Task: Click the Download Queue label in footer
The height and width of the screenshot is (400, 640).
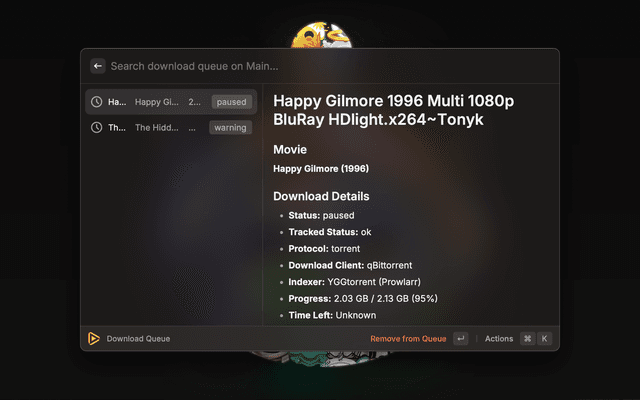Action: coord(138,339)
